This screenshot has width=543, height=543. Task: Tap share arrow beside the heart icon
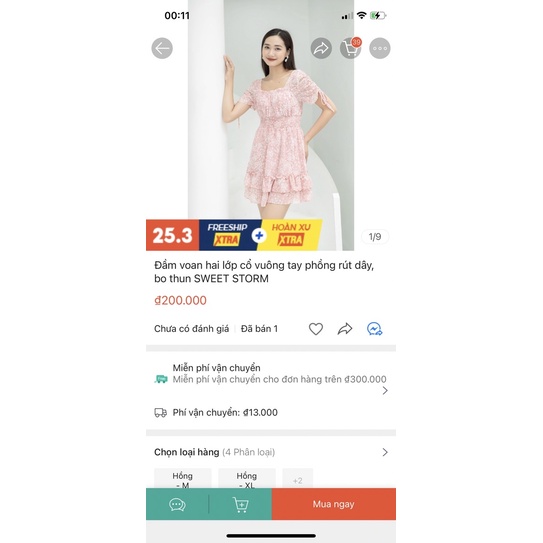(x=345, y=329)
